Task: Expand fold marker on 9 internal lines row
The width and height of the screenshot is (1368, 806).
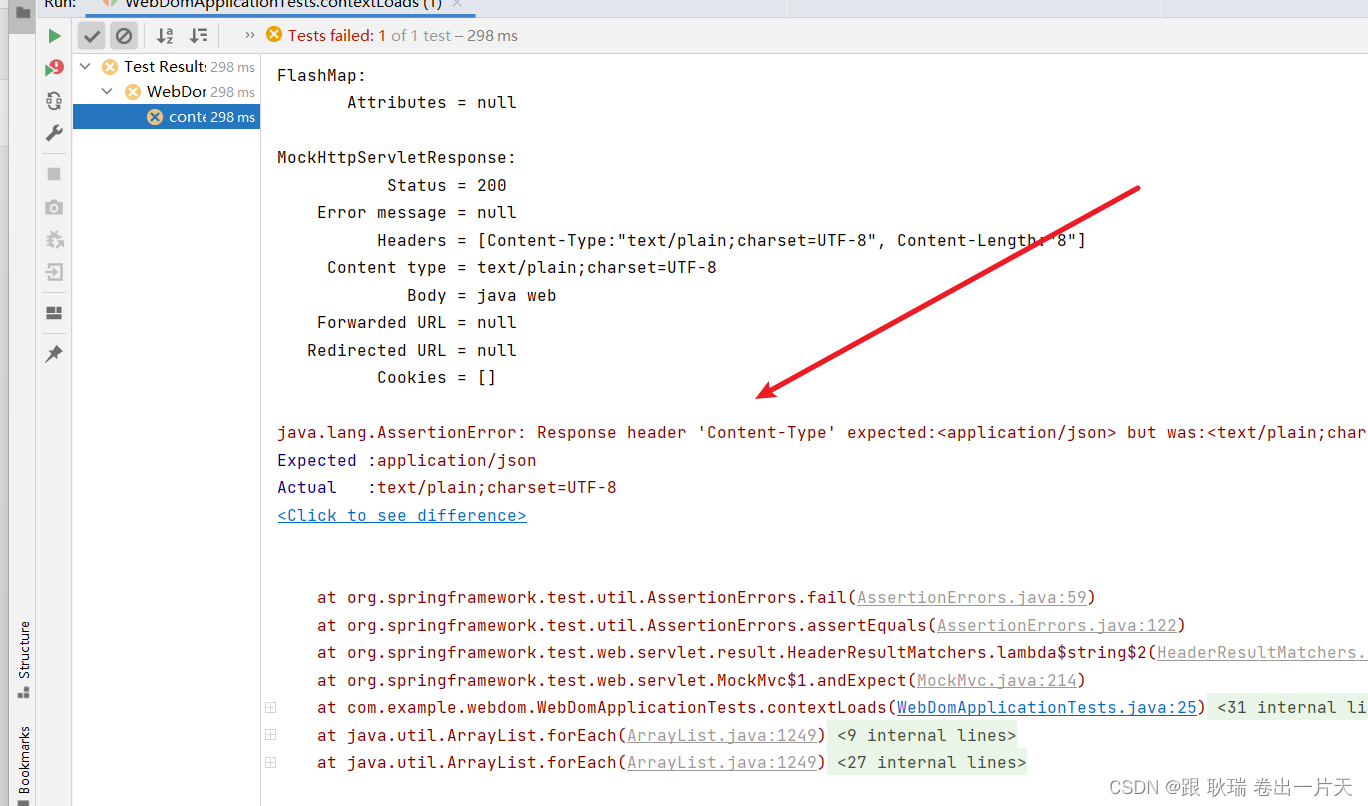Action: (x=270, y=735)
